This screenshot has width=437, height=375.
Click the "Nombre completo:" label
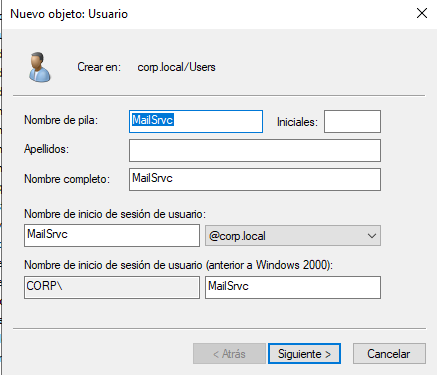click(x=67, y=179)
